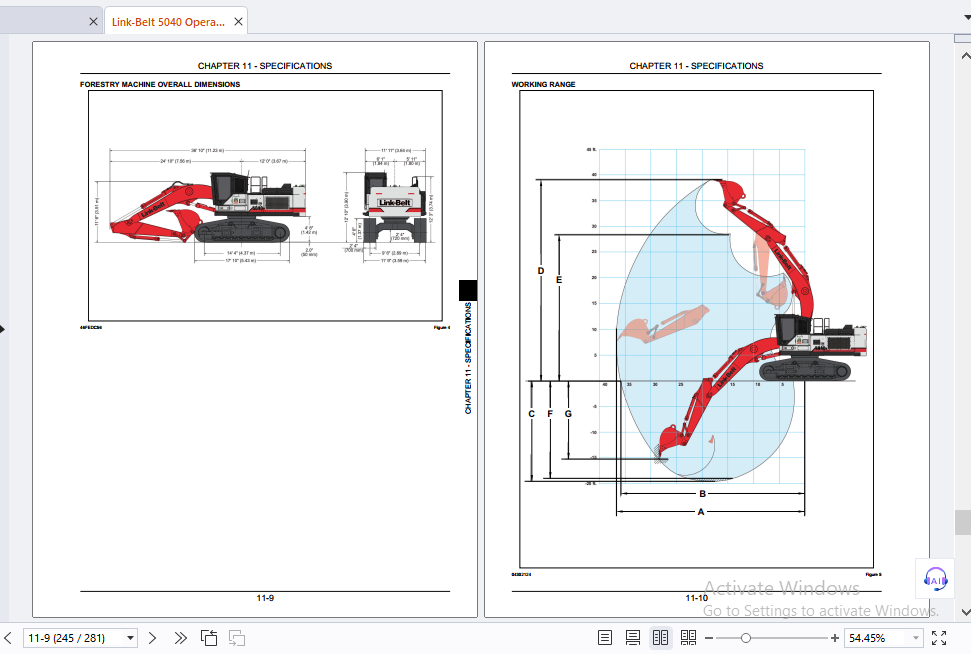Click dimension label A in working range
971x654 pixels.
tap(700, 512)
